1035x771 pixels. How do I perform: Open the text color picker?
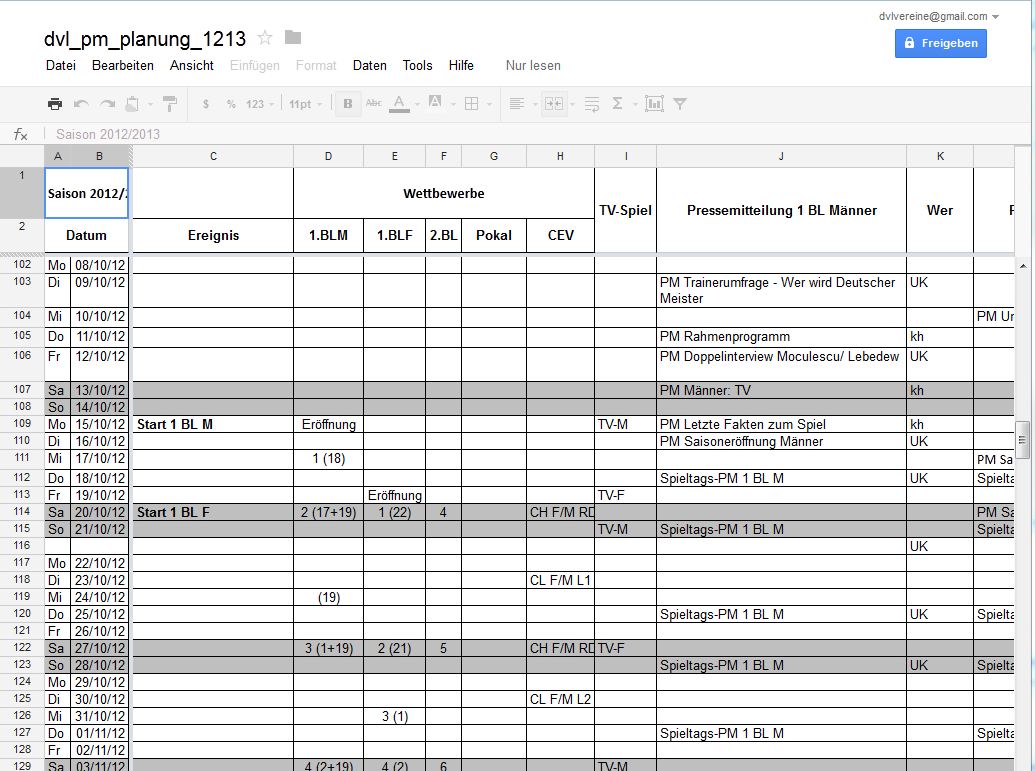click(402, 103)
